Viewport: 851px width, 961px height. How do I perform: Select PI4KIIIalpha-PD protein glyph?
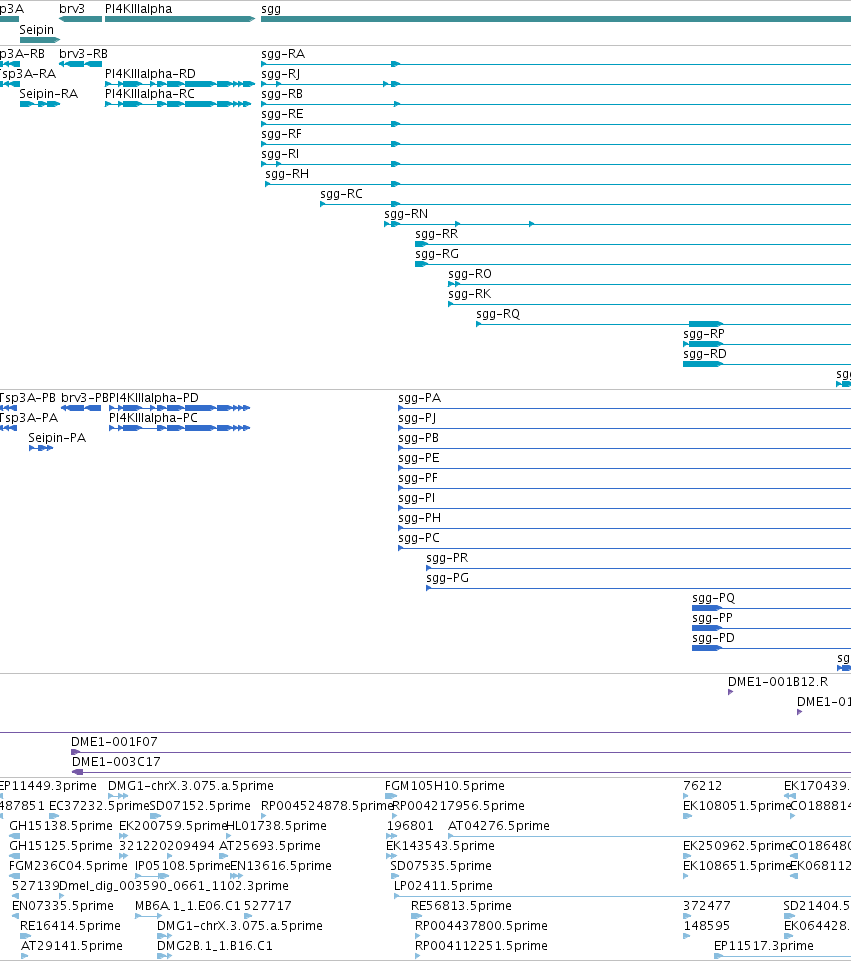click(x=180, y=408)
